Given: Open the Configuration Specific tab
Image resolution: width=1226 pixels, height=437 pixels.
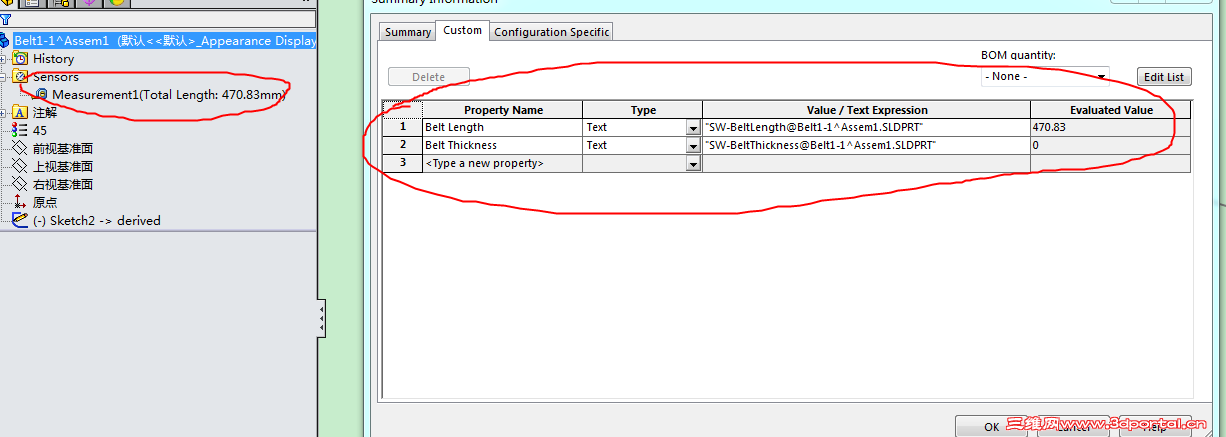Looking at the screenshot, I should [552, 32].
